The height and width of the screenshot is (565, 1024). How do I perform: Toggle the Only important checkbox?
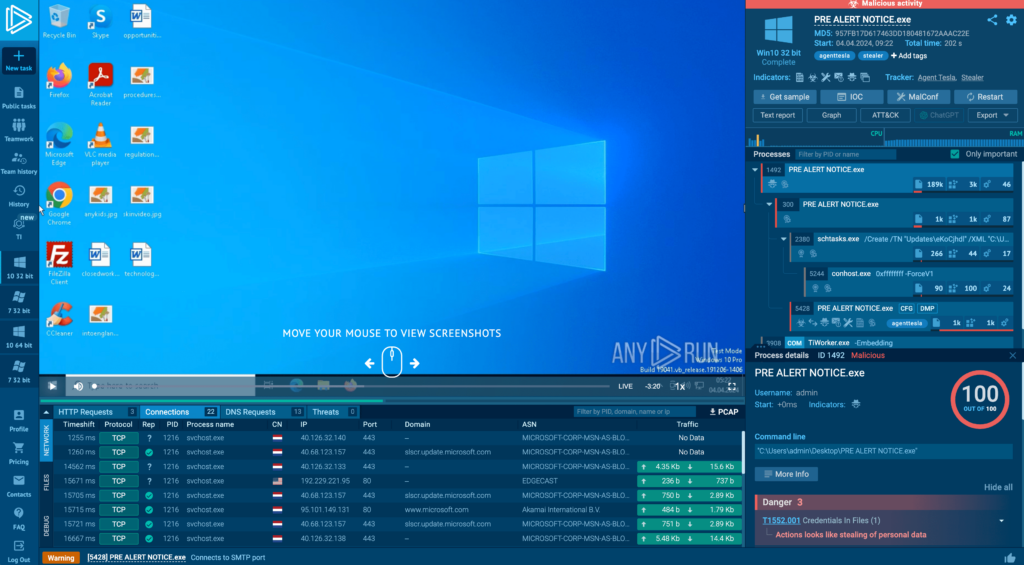tap(955, 154)
